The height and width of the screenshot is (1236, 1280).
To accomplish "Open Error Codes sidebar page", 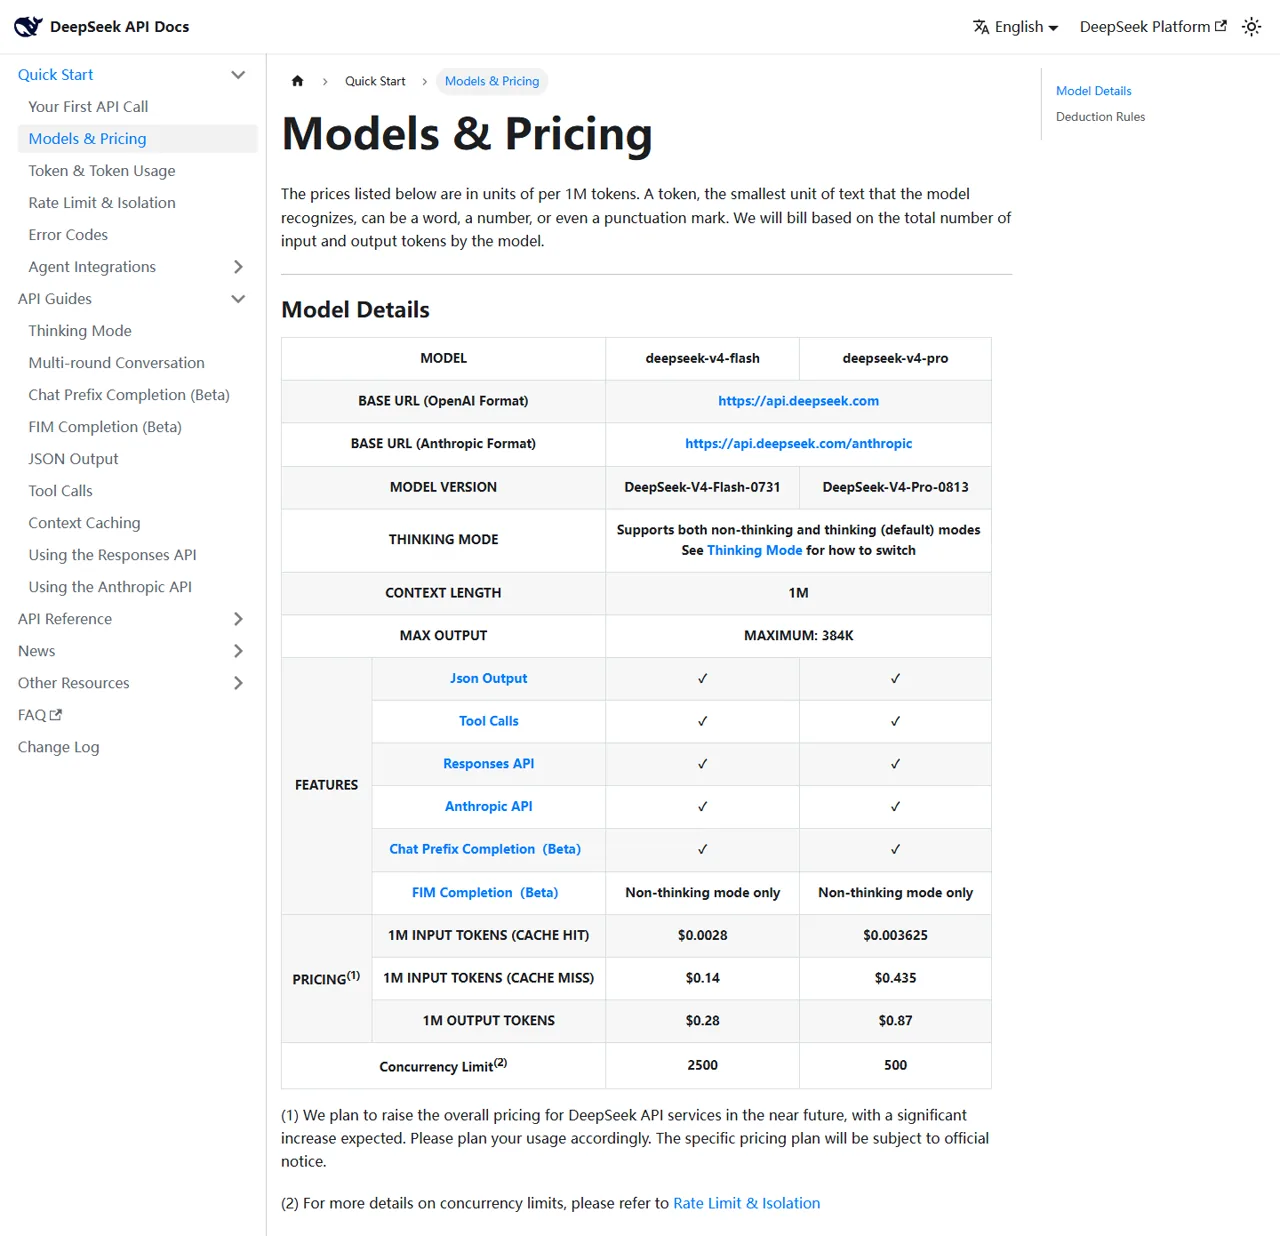I will tap(68, 235).
